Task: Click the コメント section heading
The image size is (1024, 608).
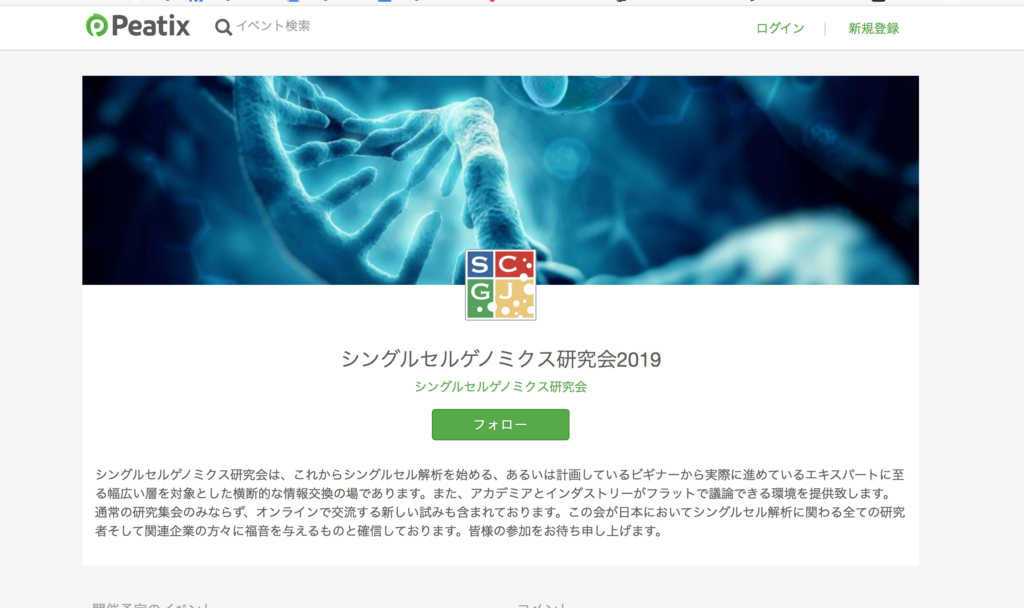Action: [541, 605]
